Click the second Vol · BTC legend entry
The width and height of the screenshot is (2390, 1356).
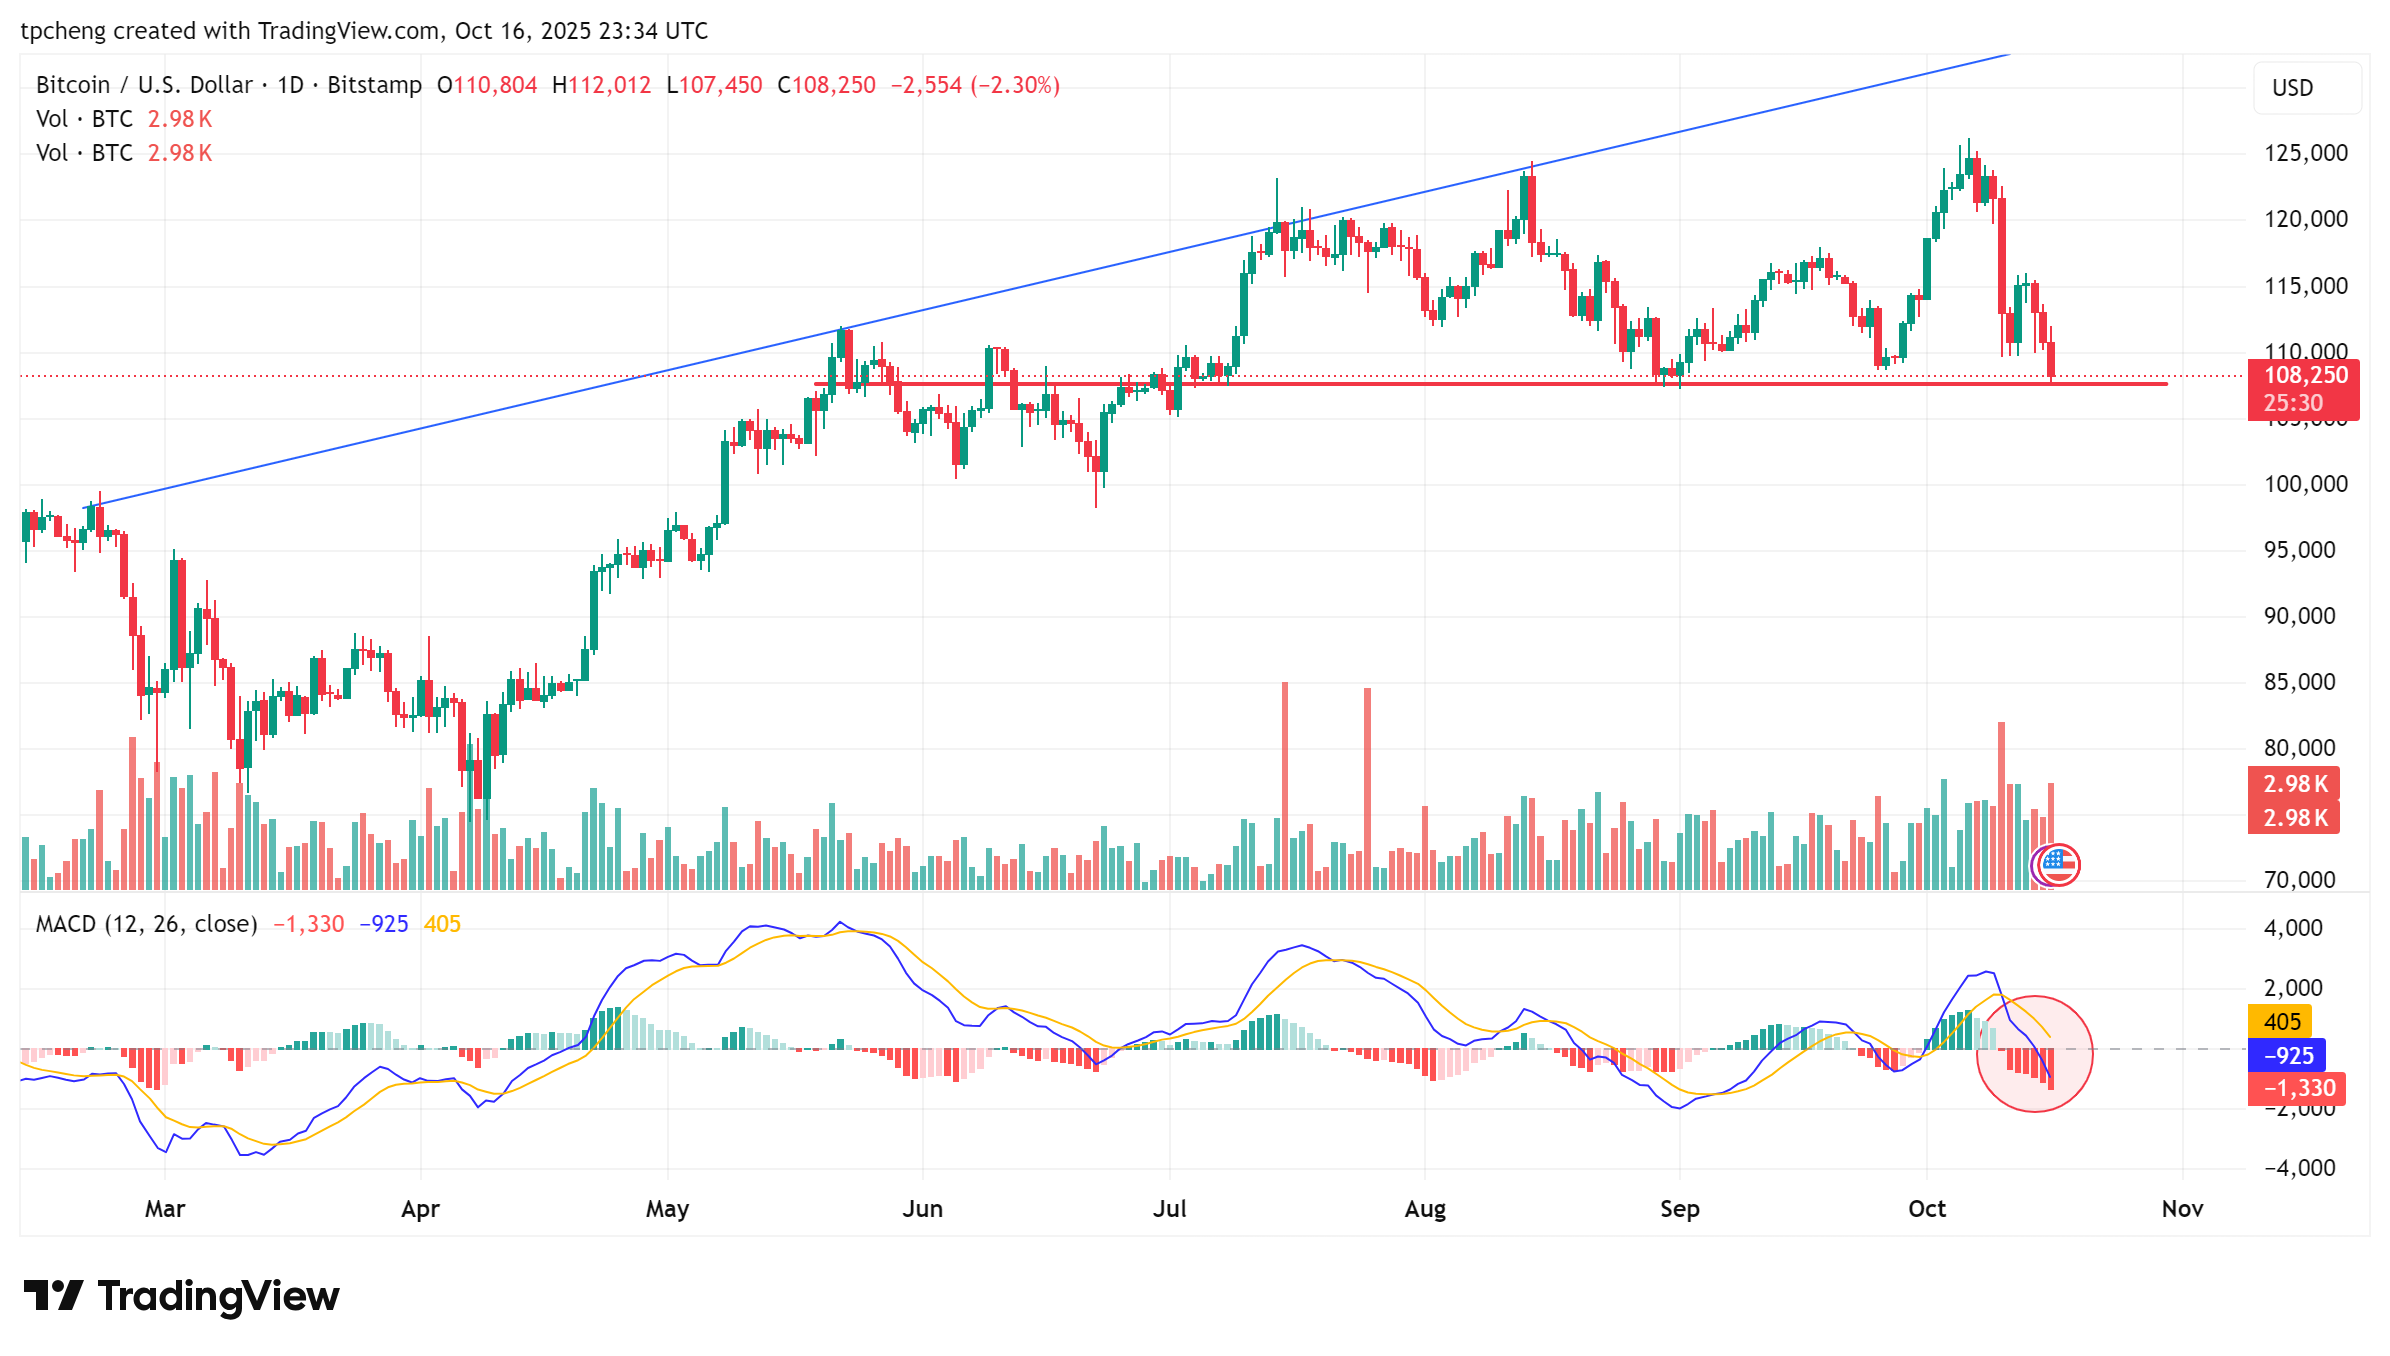click(84, 153)
